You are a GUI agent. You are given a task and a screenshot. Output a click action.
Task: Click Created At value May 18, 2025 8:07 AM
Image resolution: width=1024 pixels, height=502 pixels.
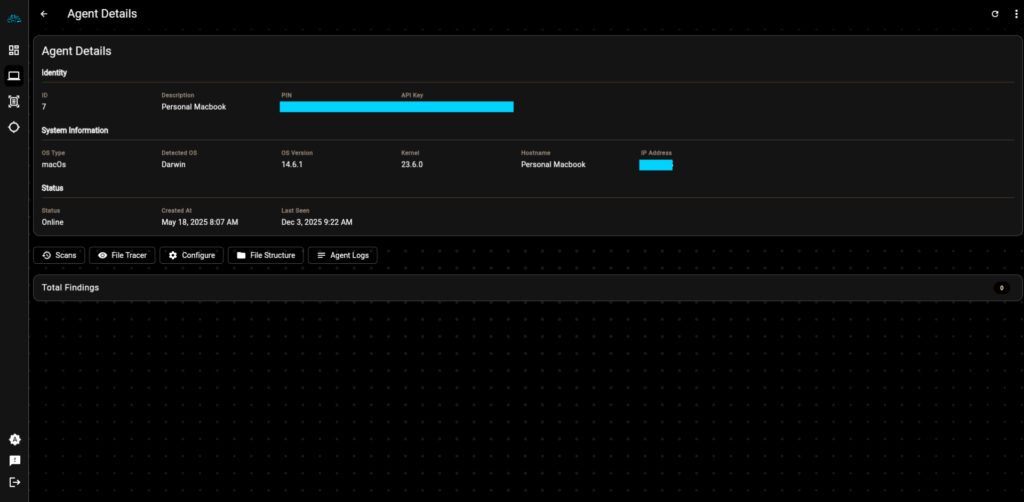[200, 222]
